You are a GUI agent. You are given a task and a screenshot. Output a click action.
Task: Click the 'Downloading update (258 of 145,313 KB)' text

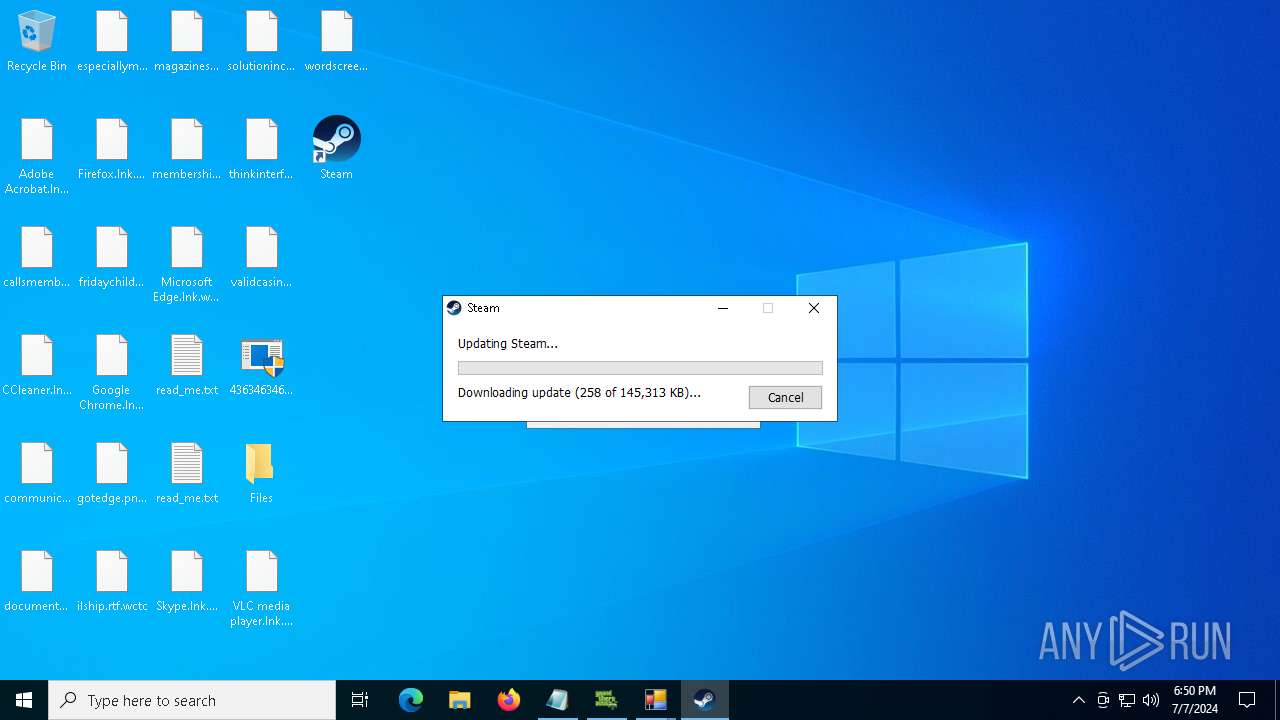579,392
